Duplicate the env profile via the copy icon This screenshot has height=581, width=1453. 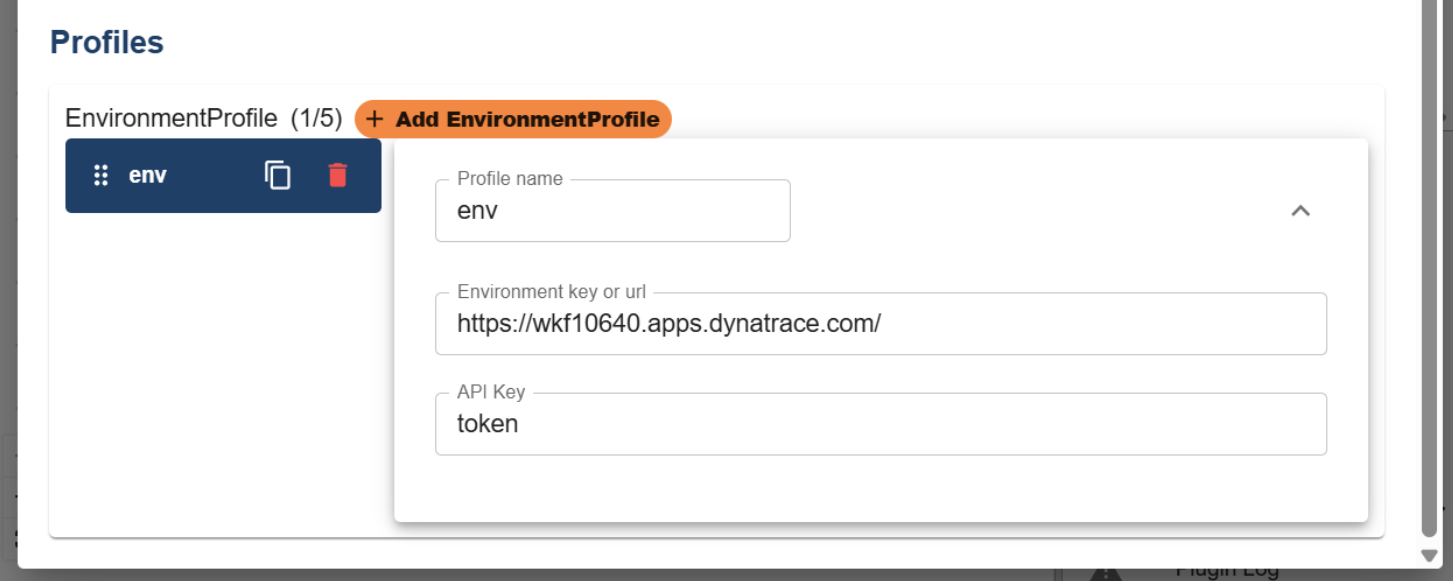(x=277, y=175)
